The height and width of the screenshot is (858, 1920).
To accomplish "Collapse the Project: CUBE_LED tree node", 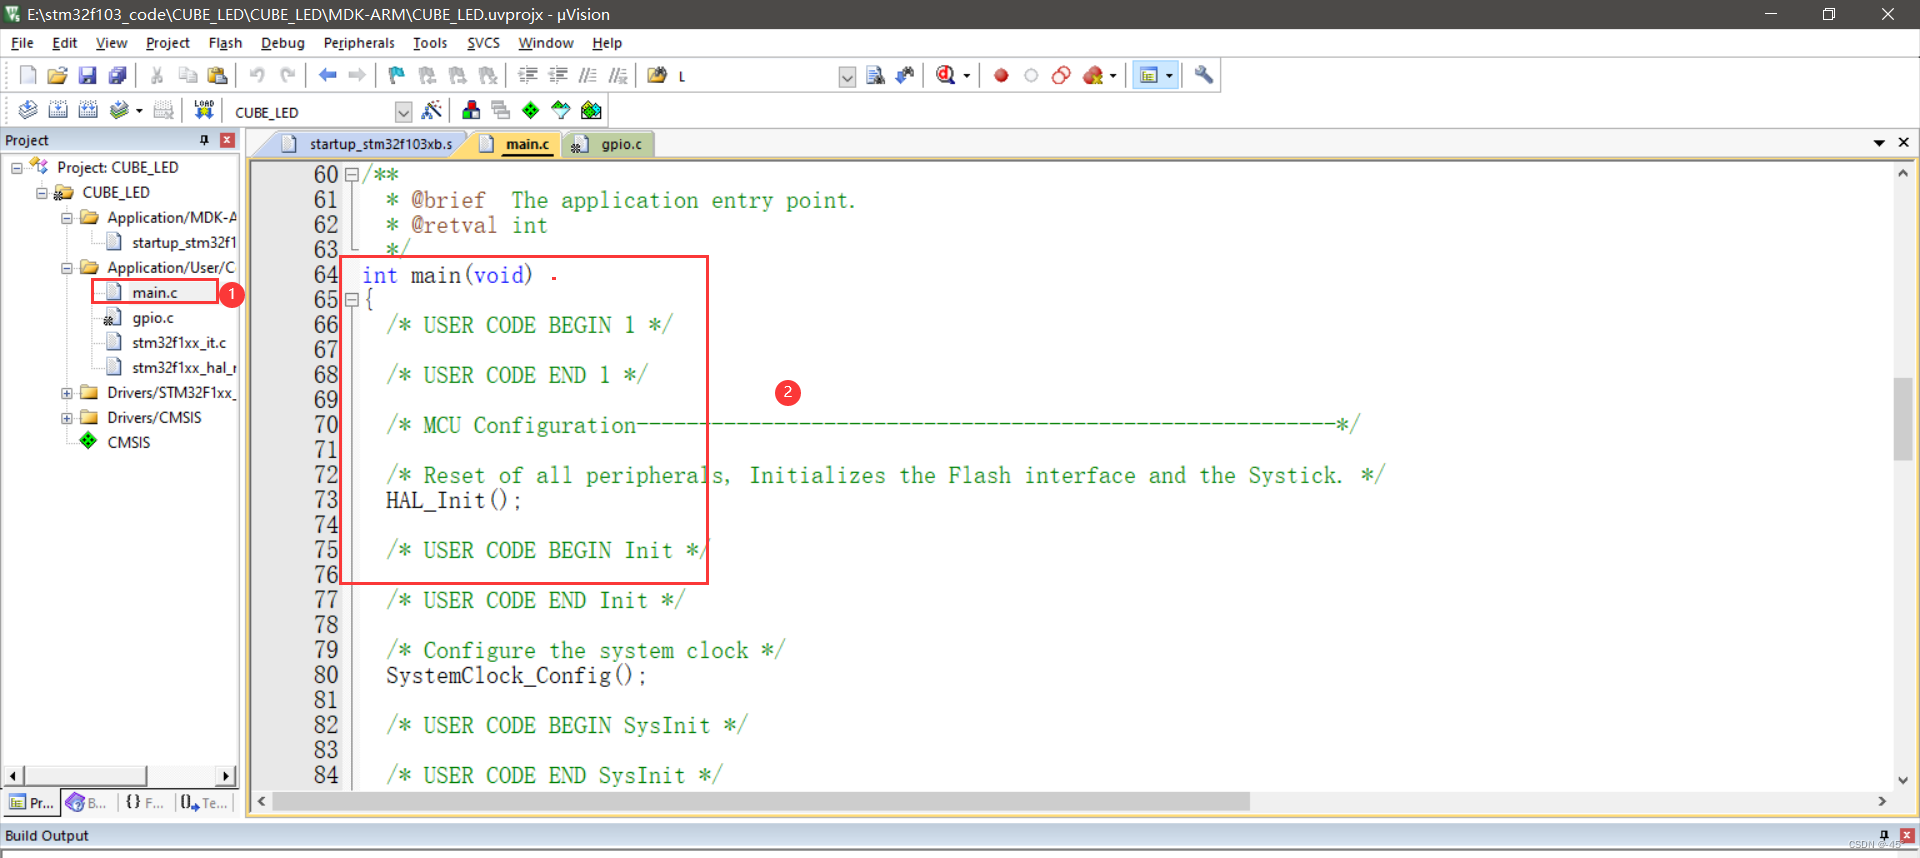I will click(17, 168).
